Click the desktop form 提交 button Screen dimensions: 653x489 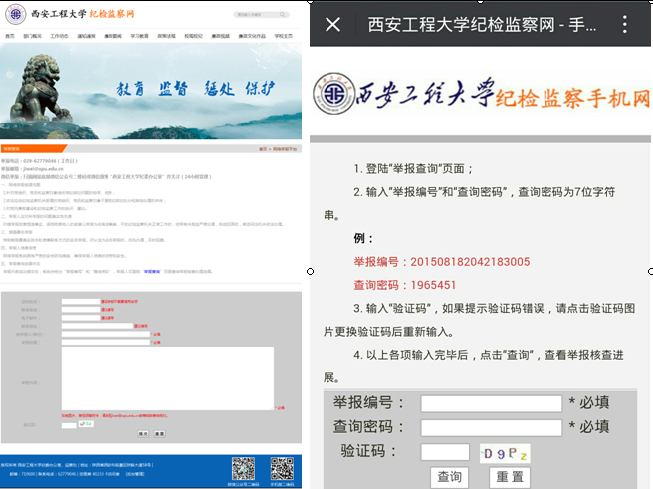point(143,434)
